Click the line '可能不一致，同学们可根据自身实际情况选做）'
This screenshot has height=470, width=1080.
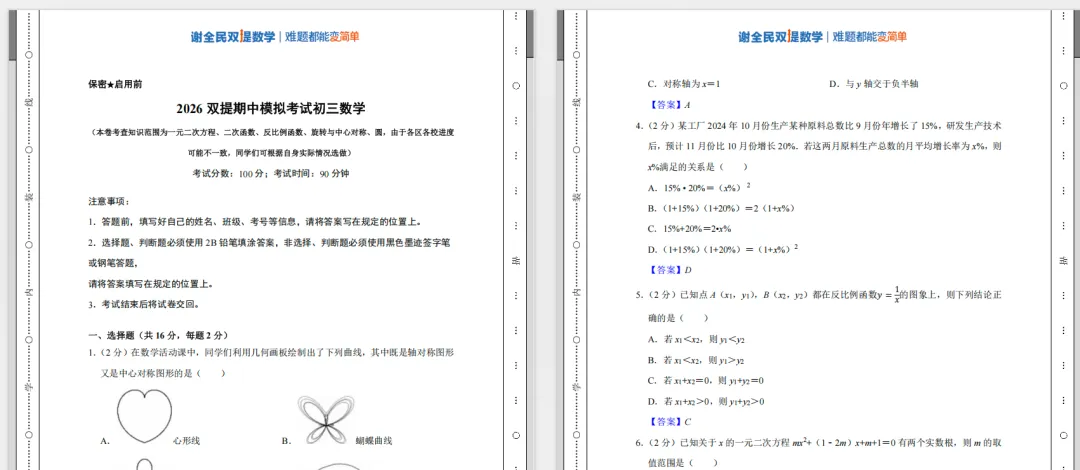pos(271,152)
